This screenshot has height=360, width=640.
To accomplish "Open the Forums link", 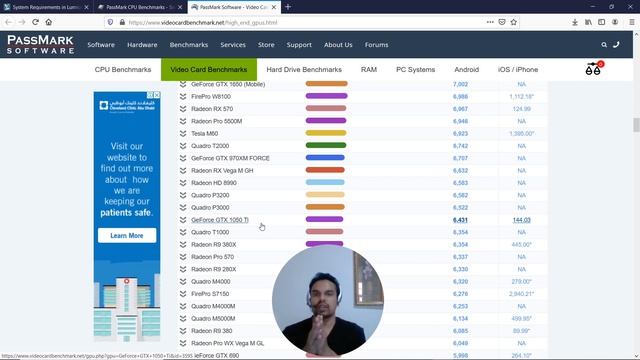I will point(376,45).
